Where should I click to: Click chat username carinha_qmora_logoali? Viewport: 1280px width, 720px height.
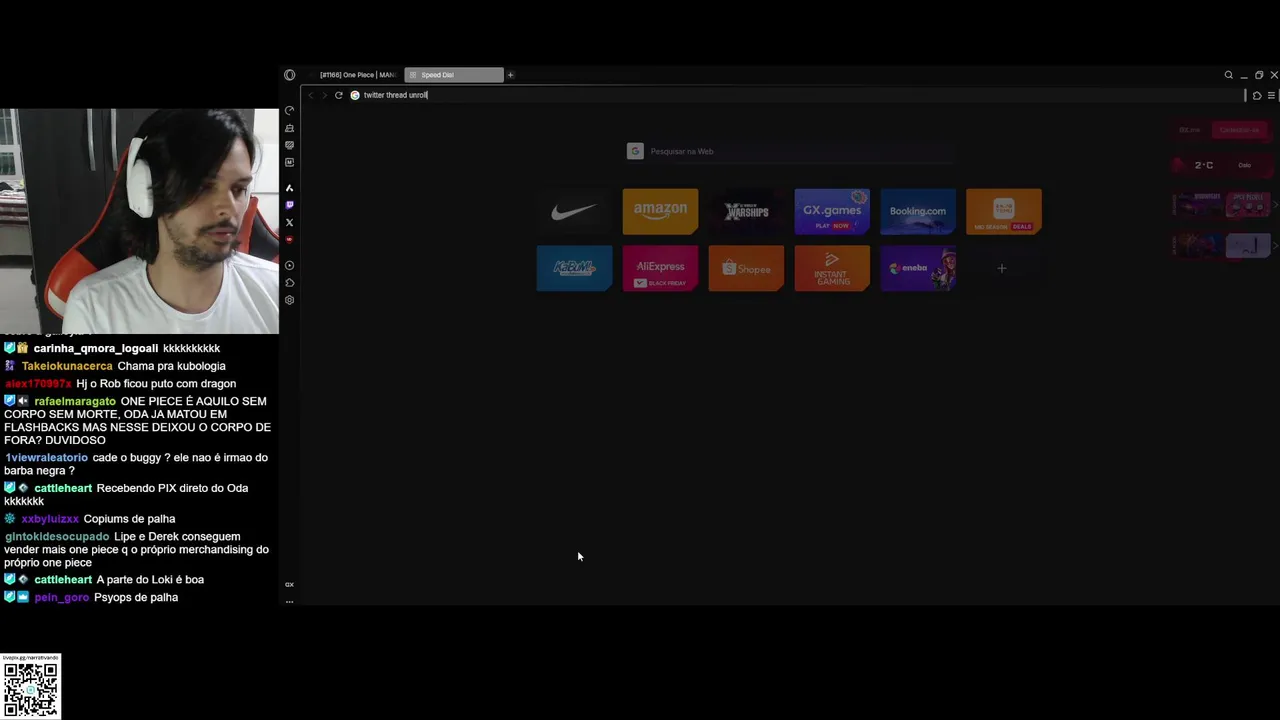click(x=96, y=348)
